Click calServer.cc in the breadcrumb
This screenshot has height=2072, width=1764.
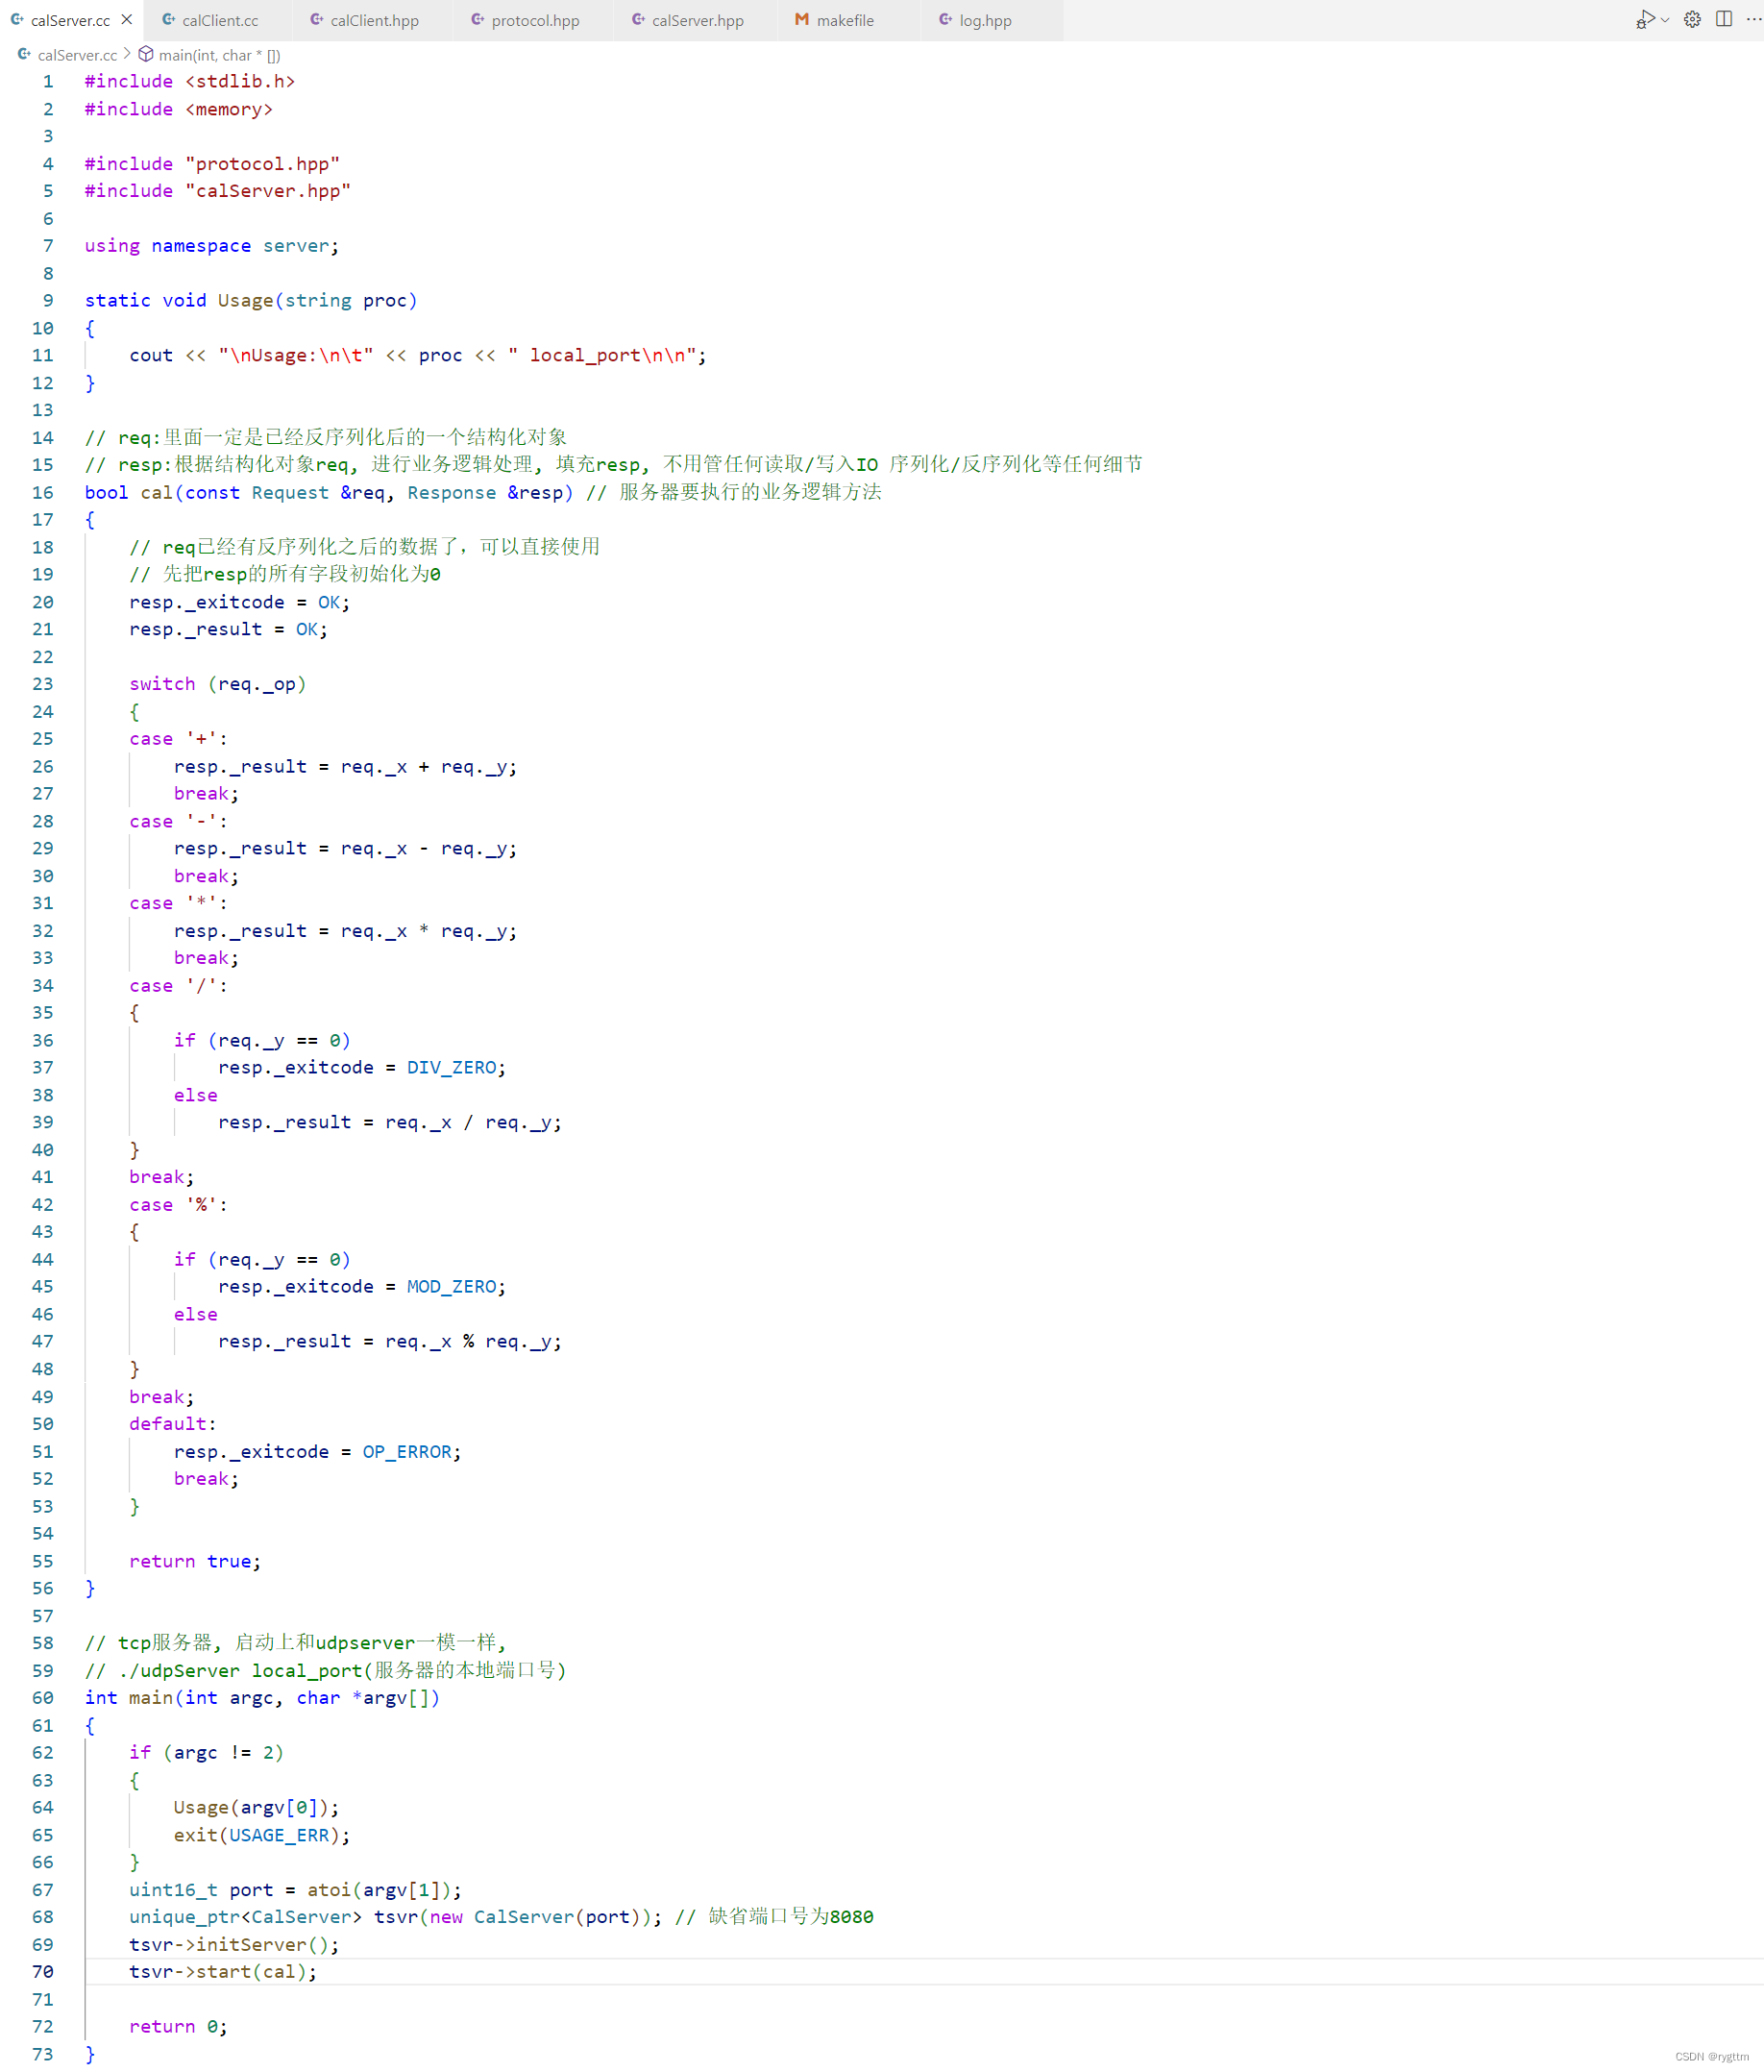point(77,55)
